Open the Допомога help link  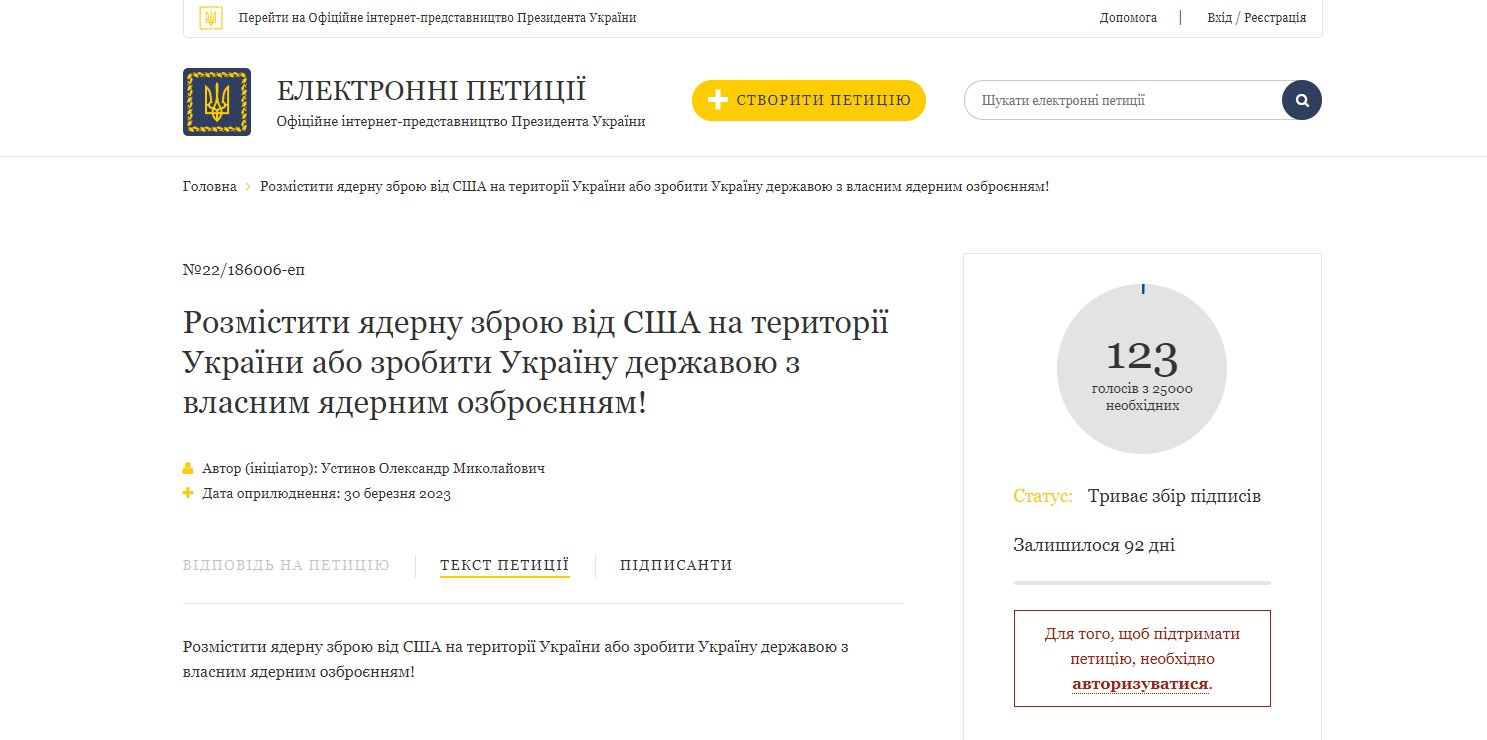[x=1128, y=18]
